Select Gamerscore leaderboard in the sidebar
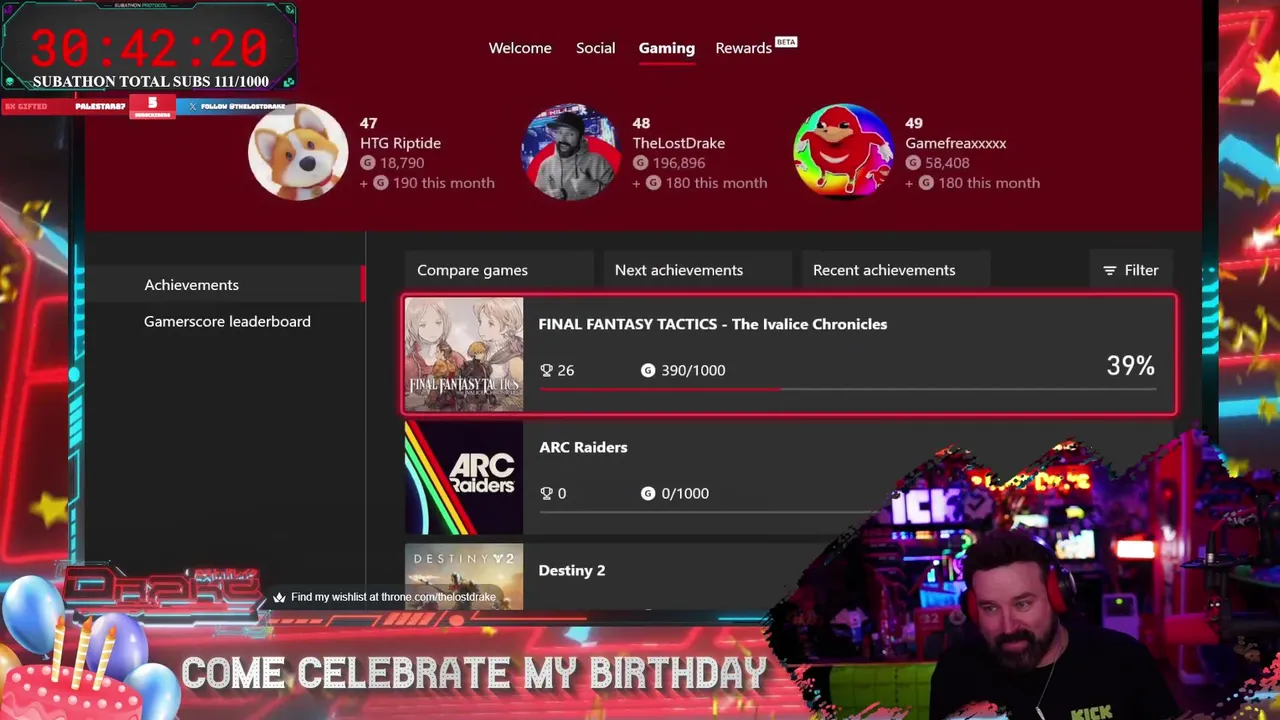This screenshot has height=720, width=1280. [x=227, y=321]
